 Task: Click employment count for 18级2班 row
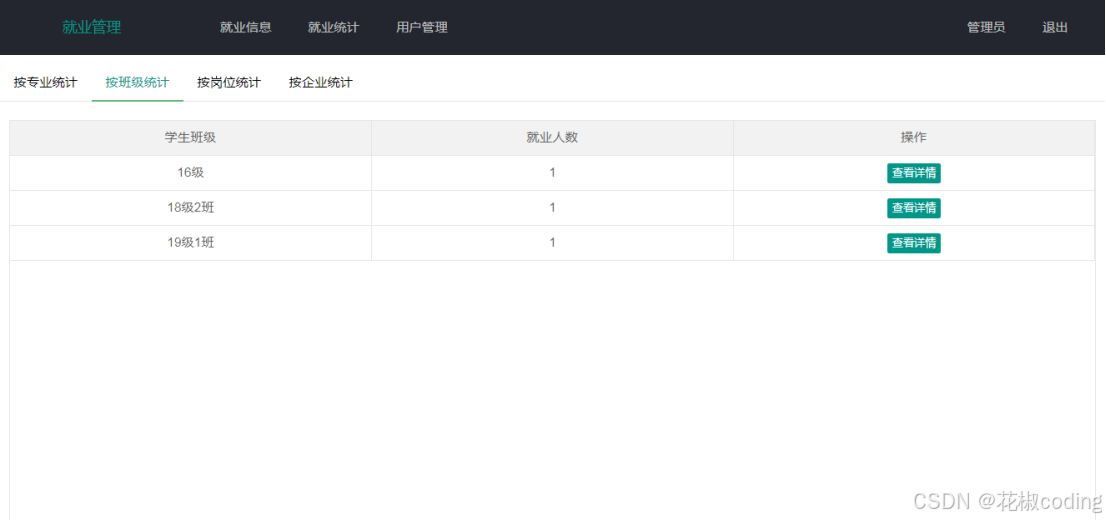point(552,208)
